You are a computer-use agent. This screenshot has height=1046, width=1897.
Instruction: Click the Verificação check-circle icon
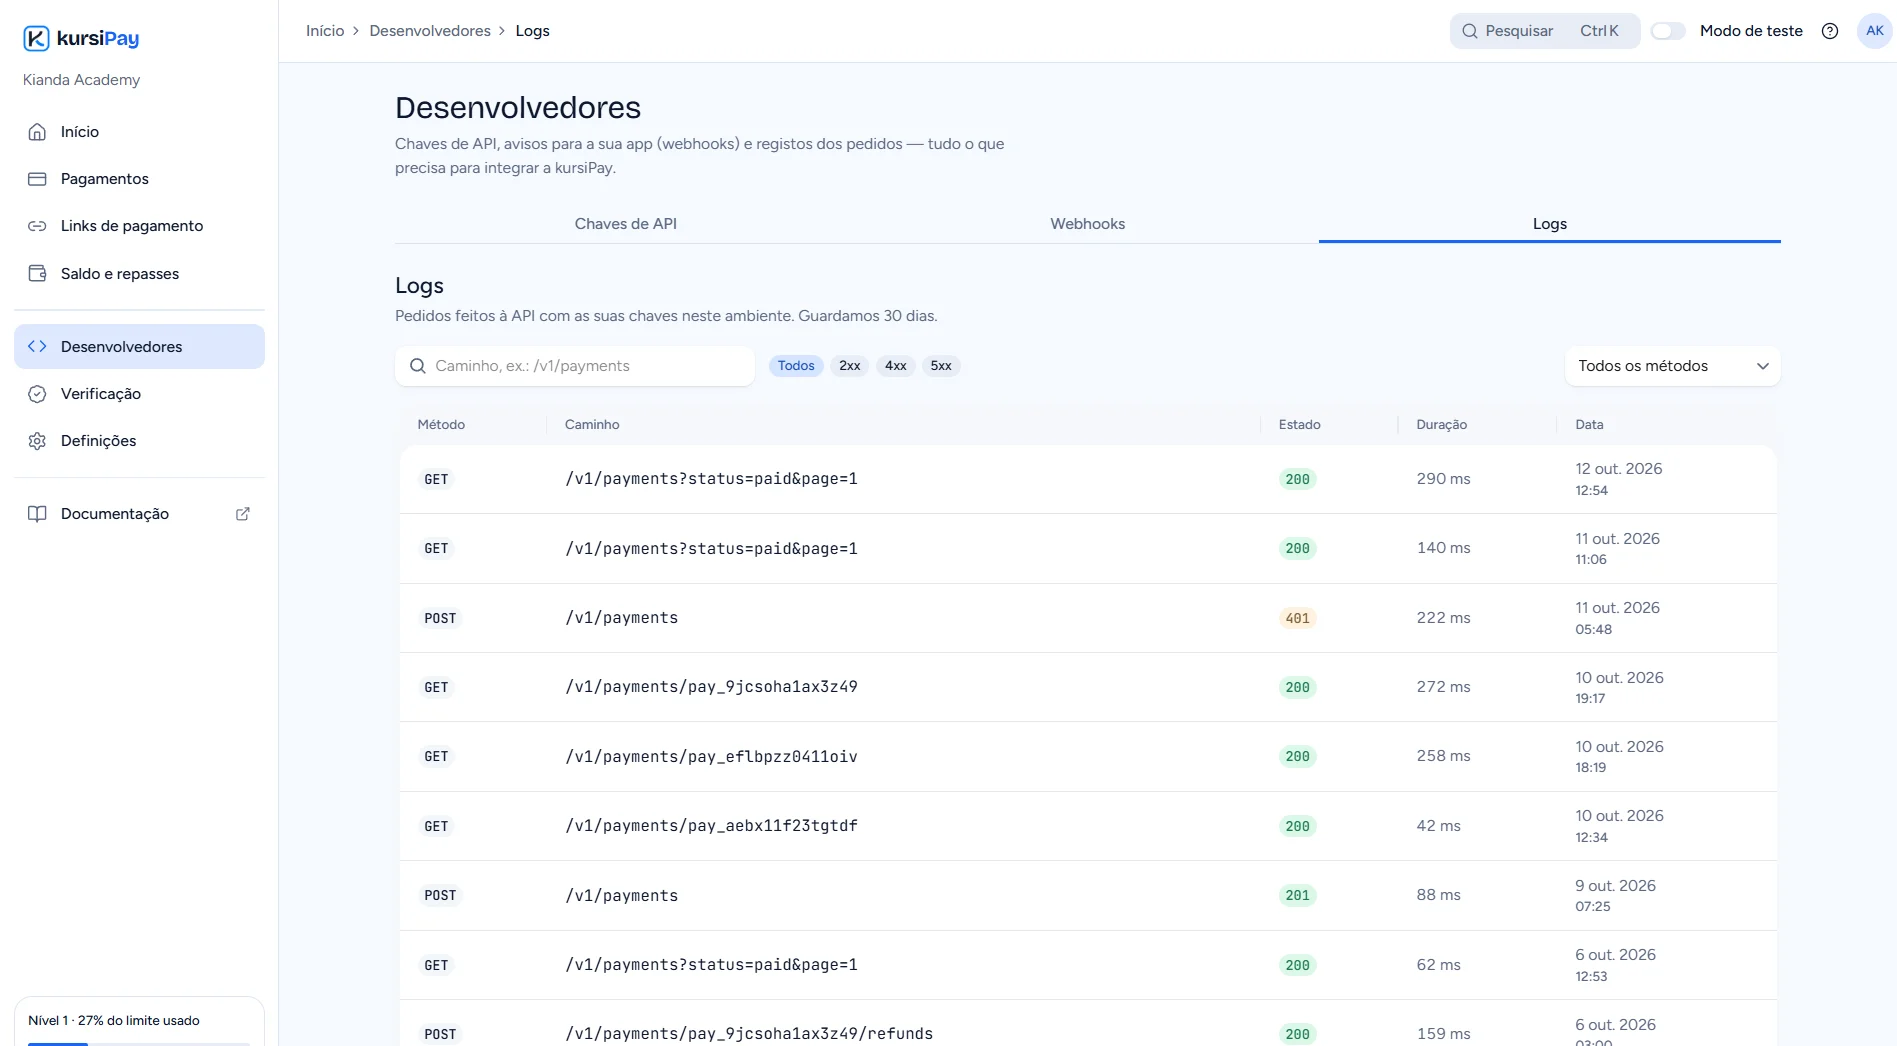[x=37, y=394]
